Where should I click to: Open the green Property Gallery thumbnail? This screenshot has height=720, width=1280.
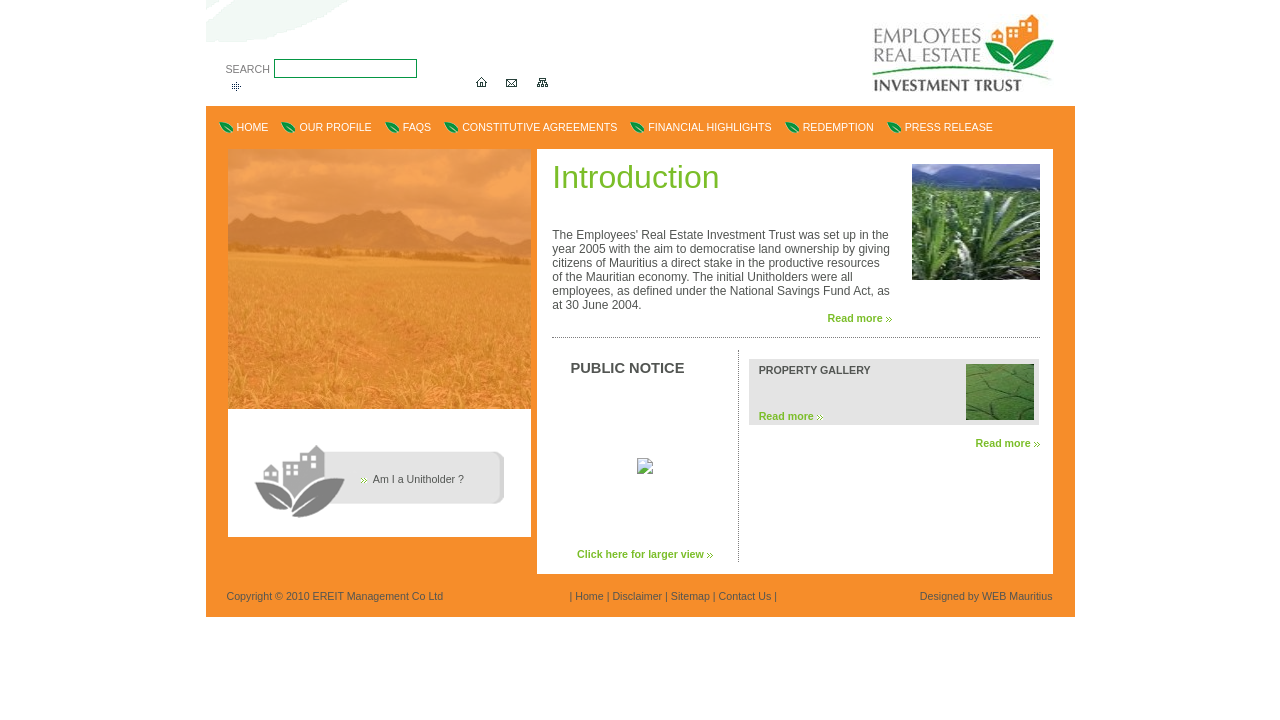(1000, 392)
